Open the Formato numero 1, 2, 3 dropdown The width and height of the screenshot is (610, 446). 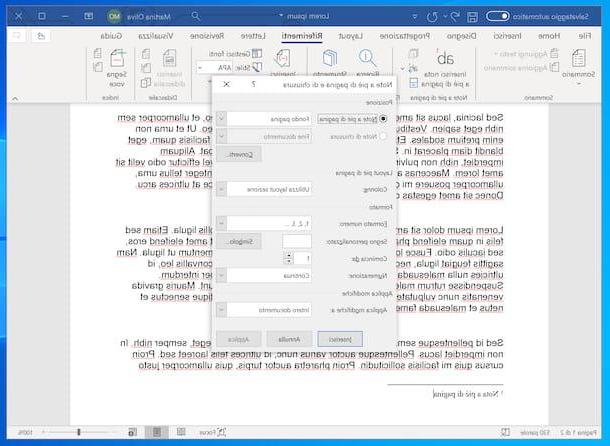point(264,223)
